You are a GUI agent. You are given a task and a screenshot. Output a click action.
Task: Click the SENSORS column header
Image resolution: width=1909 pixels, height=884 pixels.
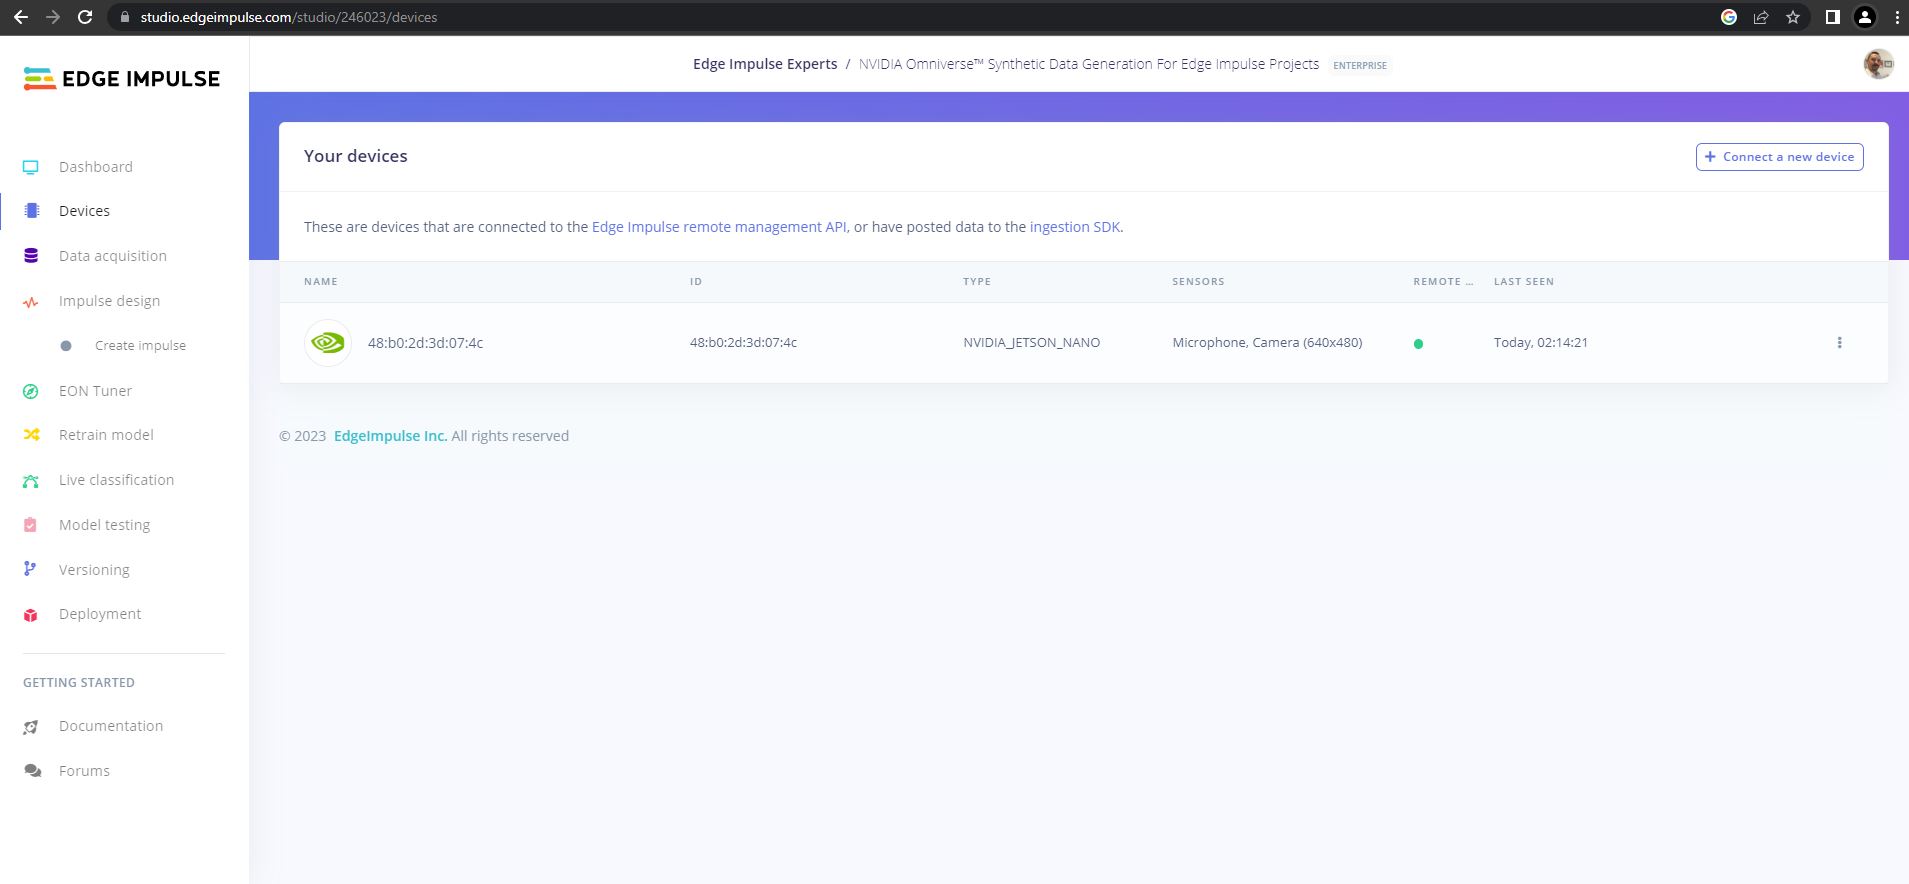point(1198,282)
